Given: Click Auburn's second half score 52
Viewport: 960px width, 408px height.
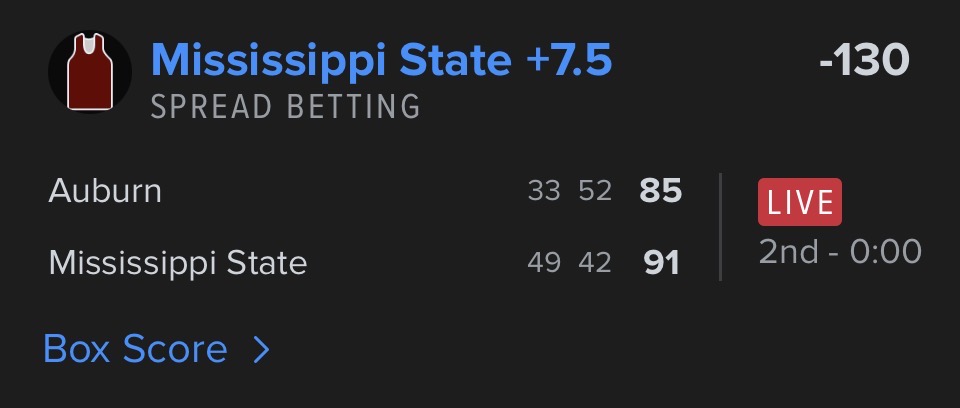Looking at the screenshot, I should tap(595, 191).
